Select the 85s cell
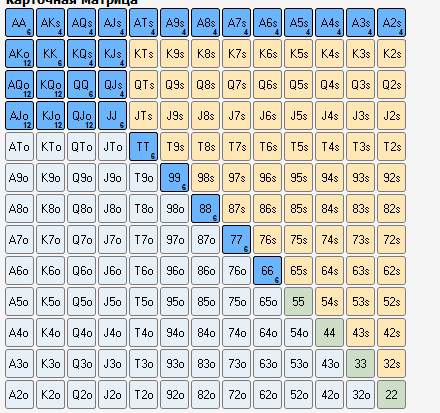 [x=298, y=209]
